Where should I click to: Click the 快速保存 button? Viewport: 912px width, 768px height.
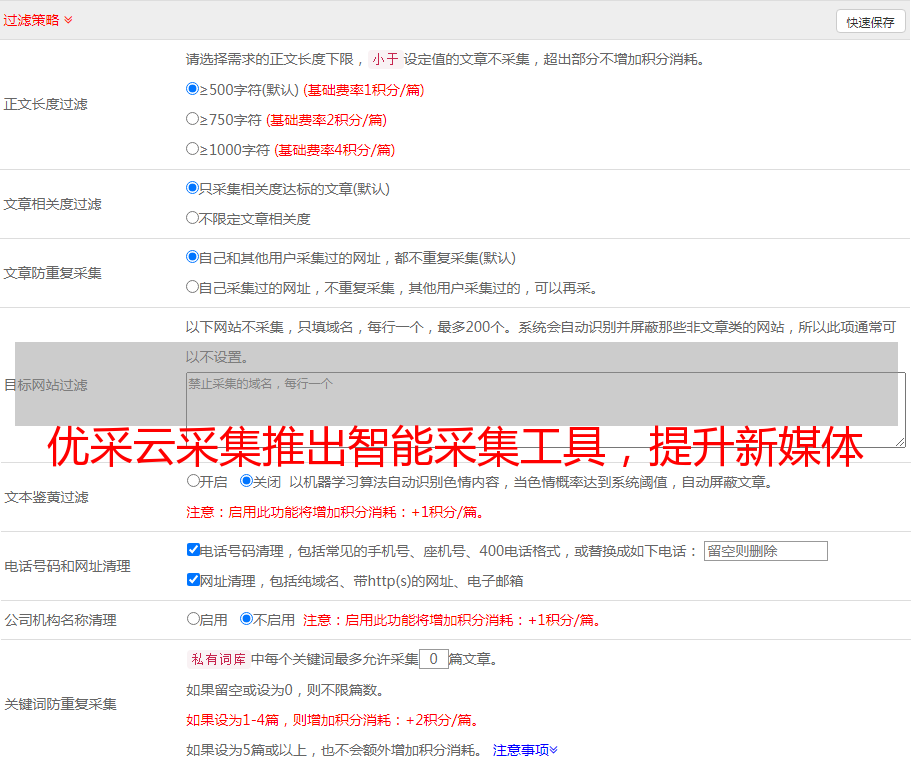coord(870,22)
